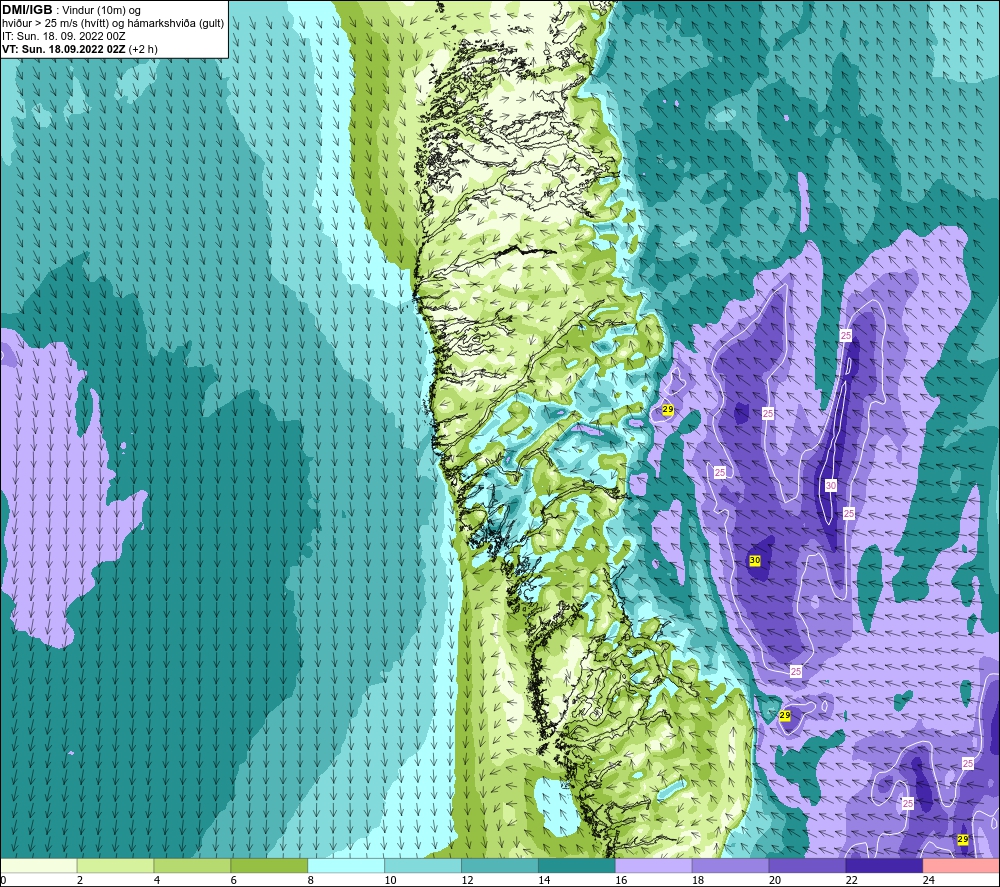The height and width of the screenshot is (887, 1000).
Task: Click the '10' tick label on scale
Action: click(x=390, y=880)
